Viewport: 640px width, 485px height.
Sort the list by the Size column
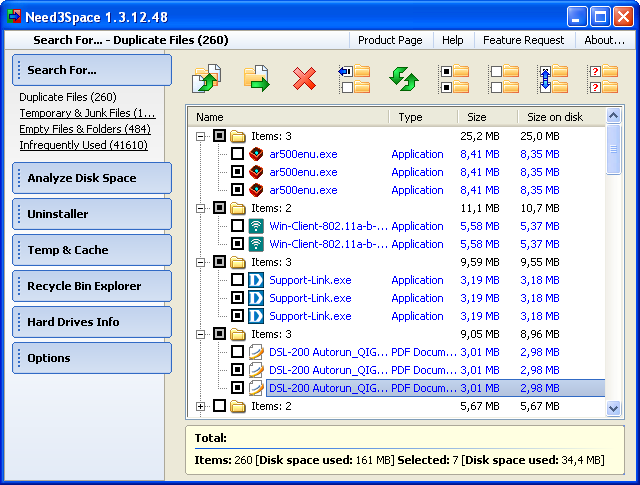(487, 117)
